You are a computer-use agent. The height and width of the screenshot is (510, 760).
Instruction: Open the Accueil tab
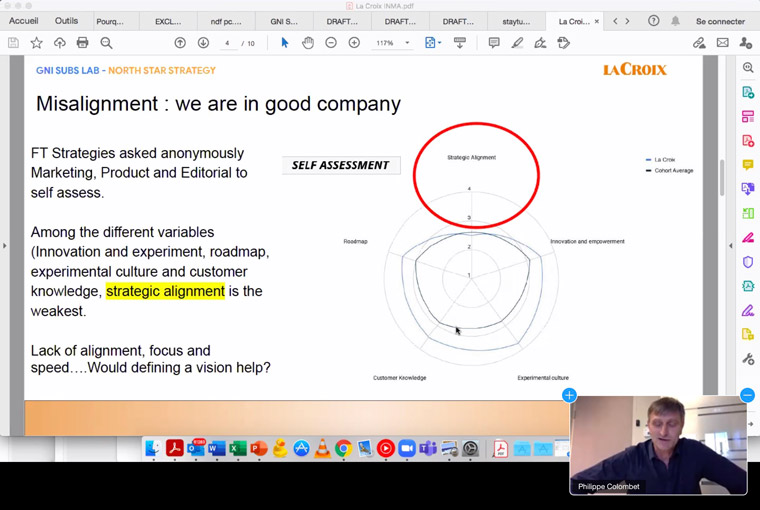(23, 21)
